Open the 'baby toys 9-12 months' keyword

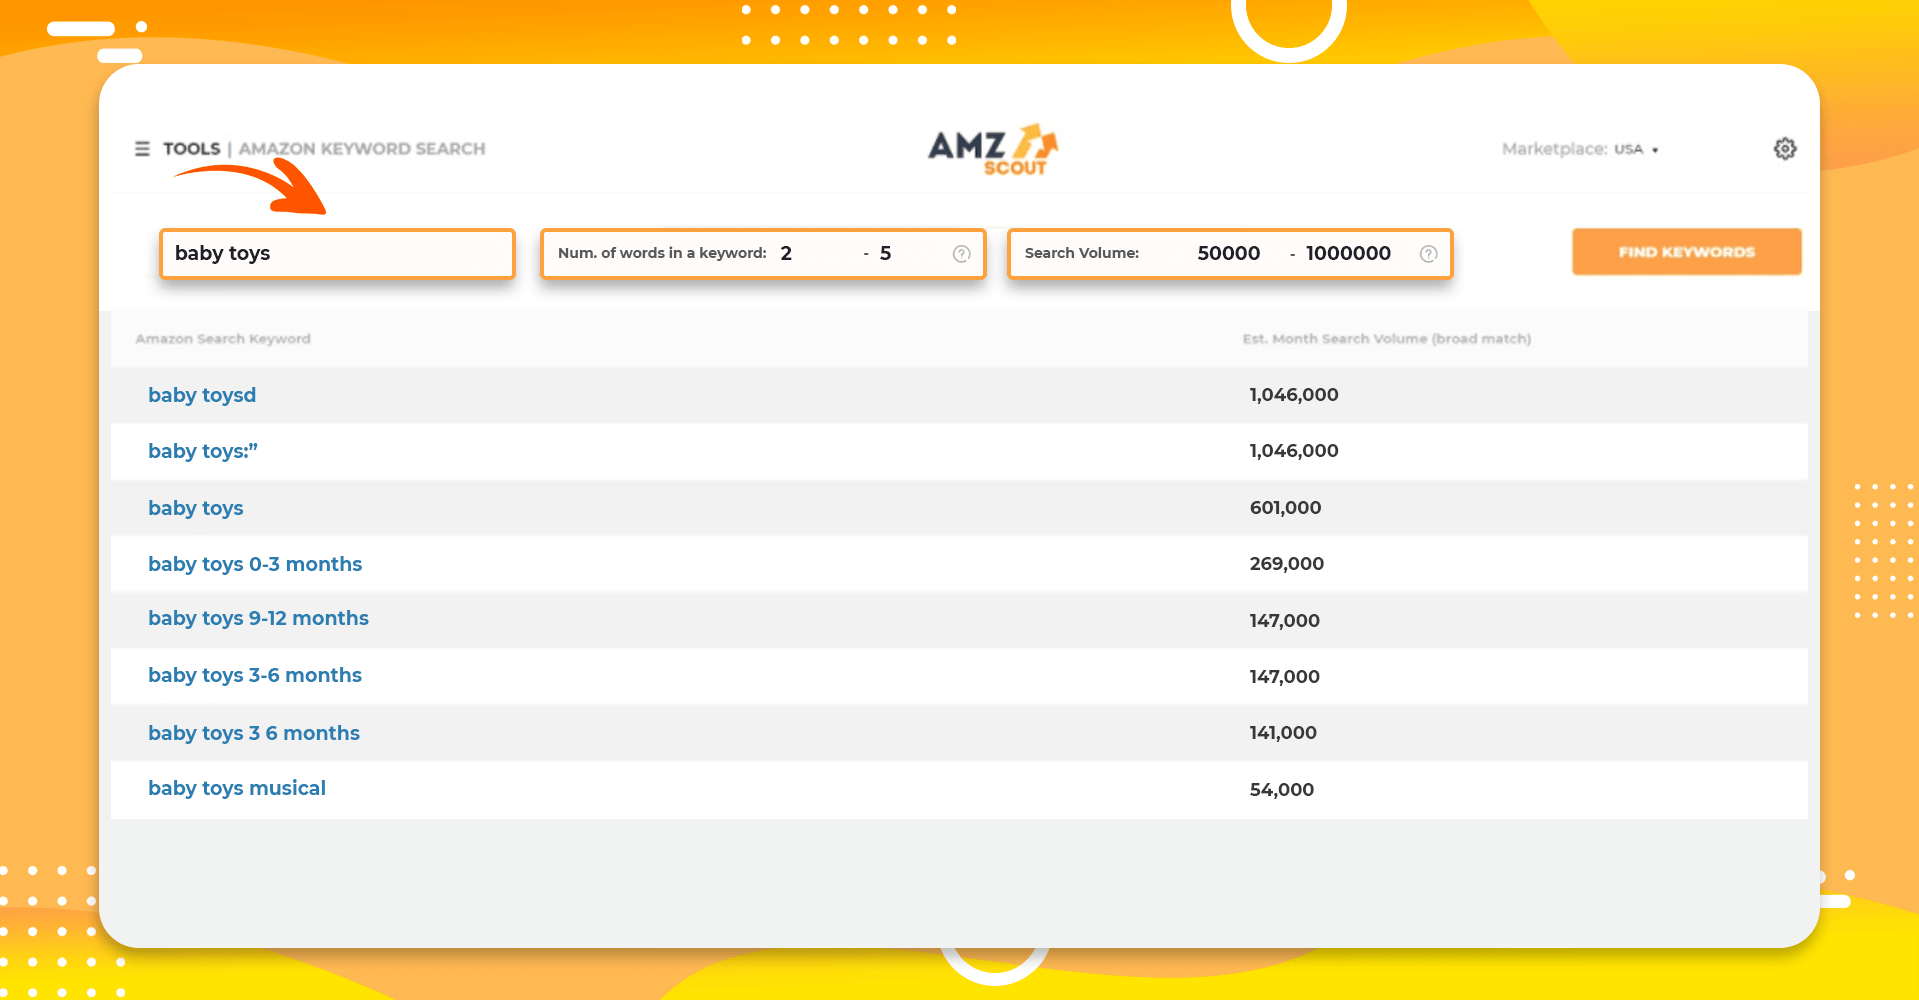tap(258, 618)
